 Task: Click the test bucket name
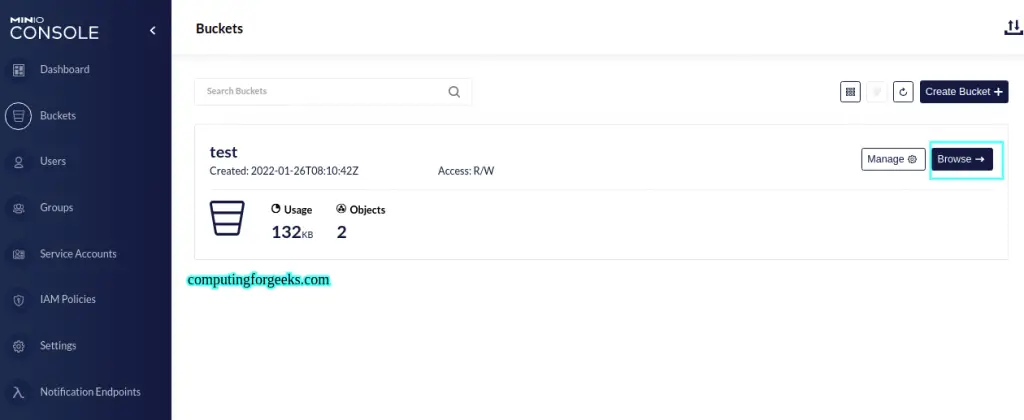223,152
